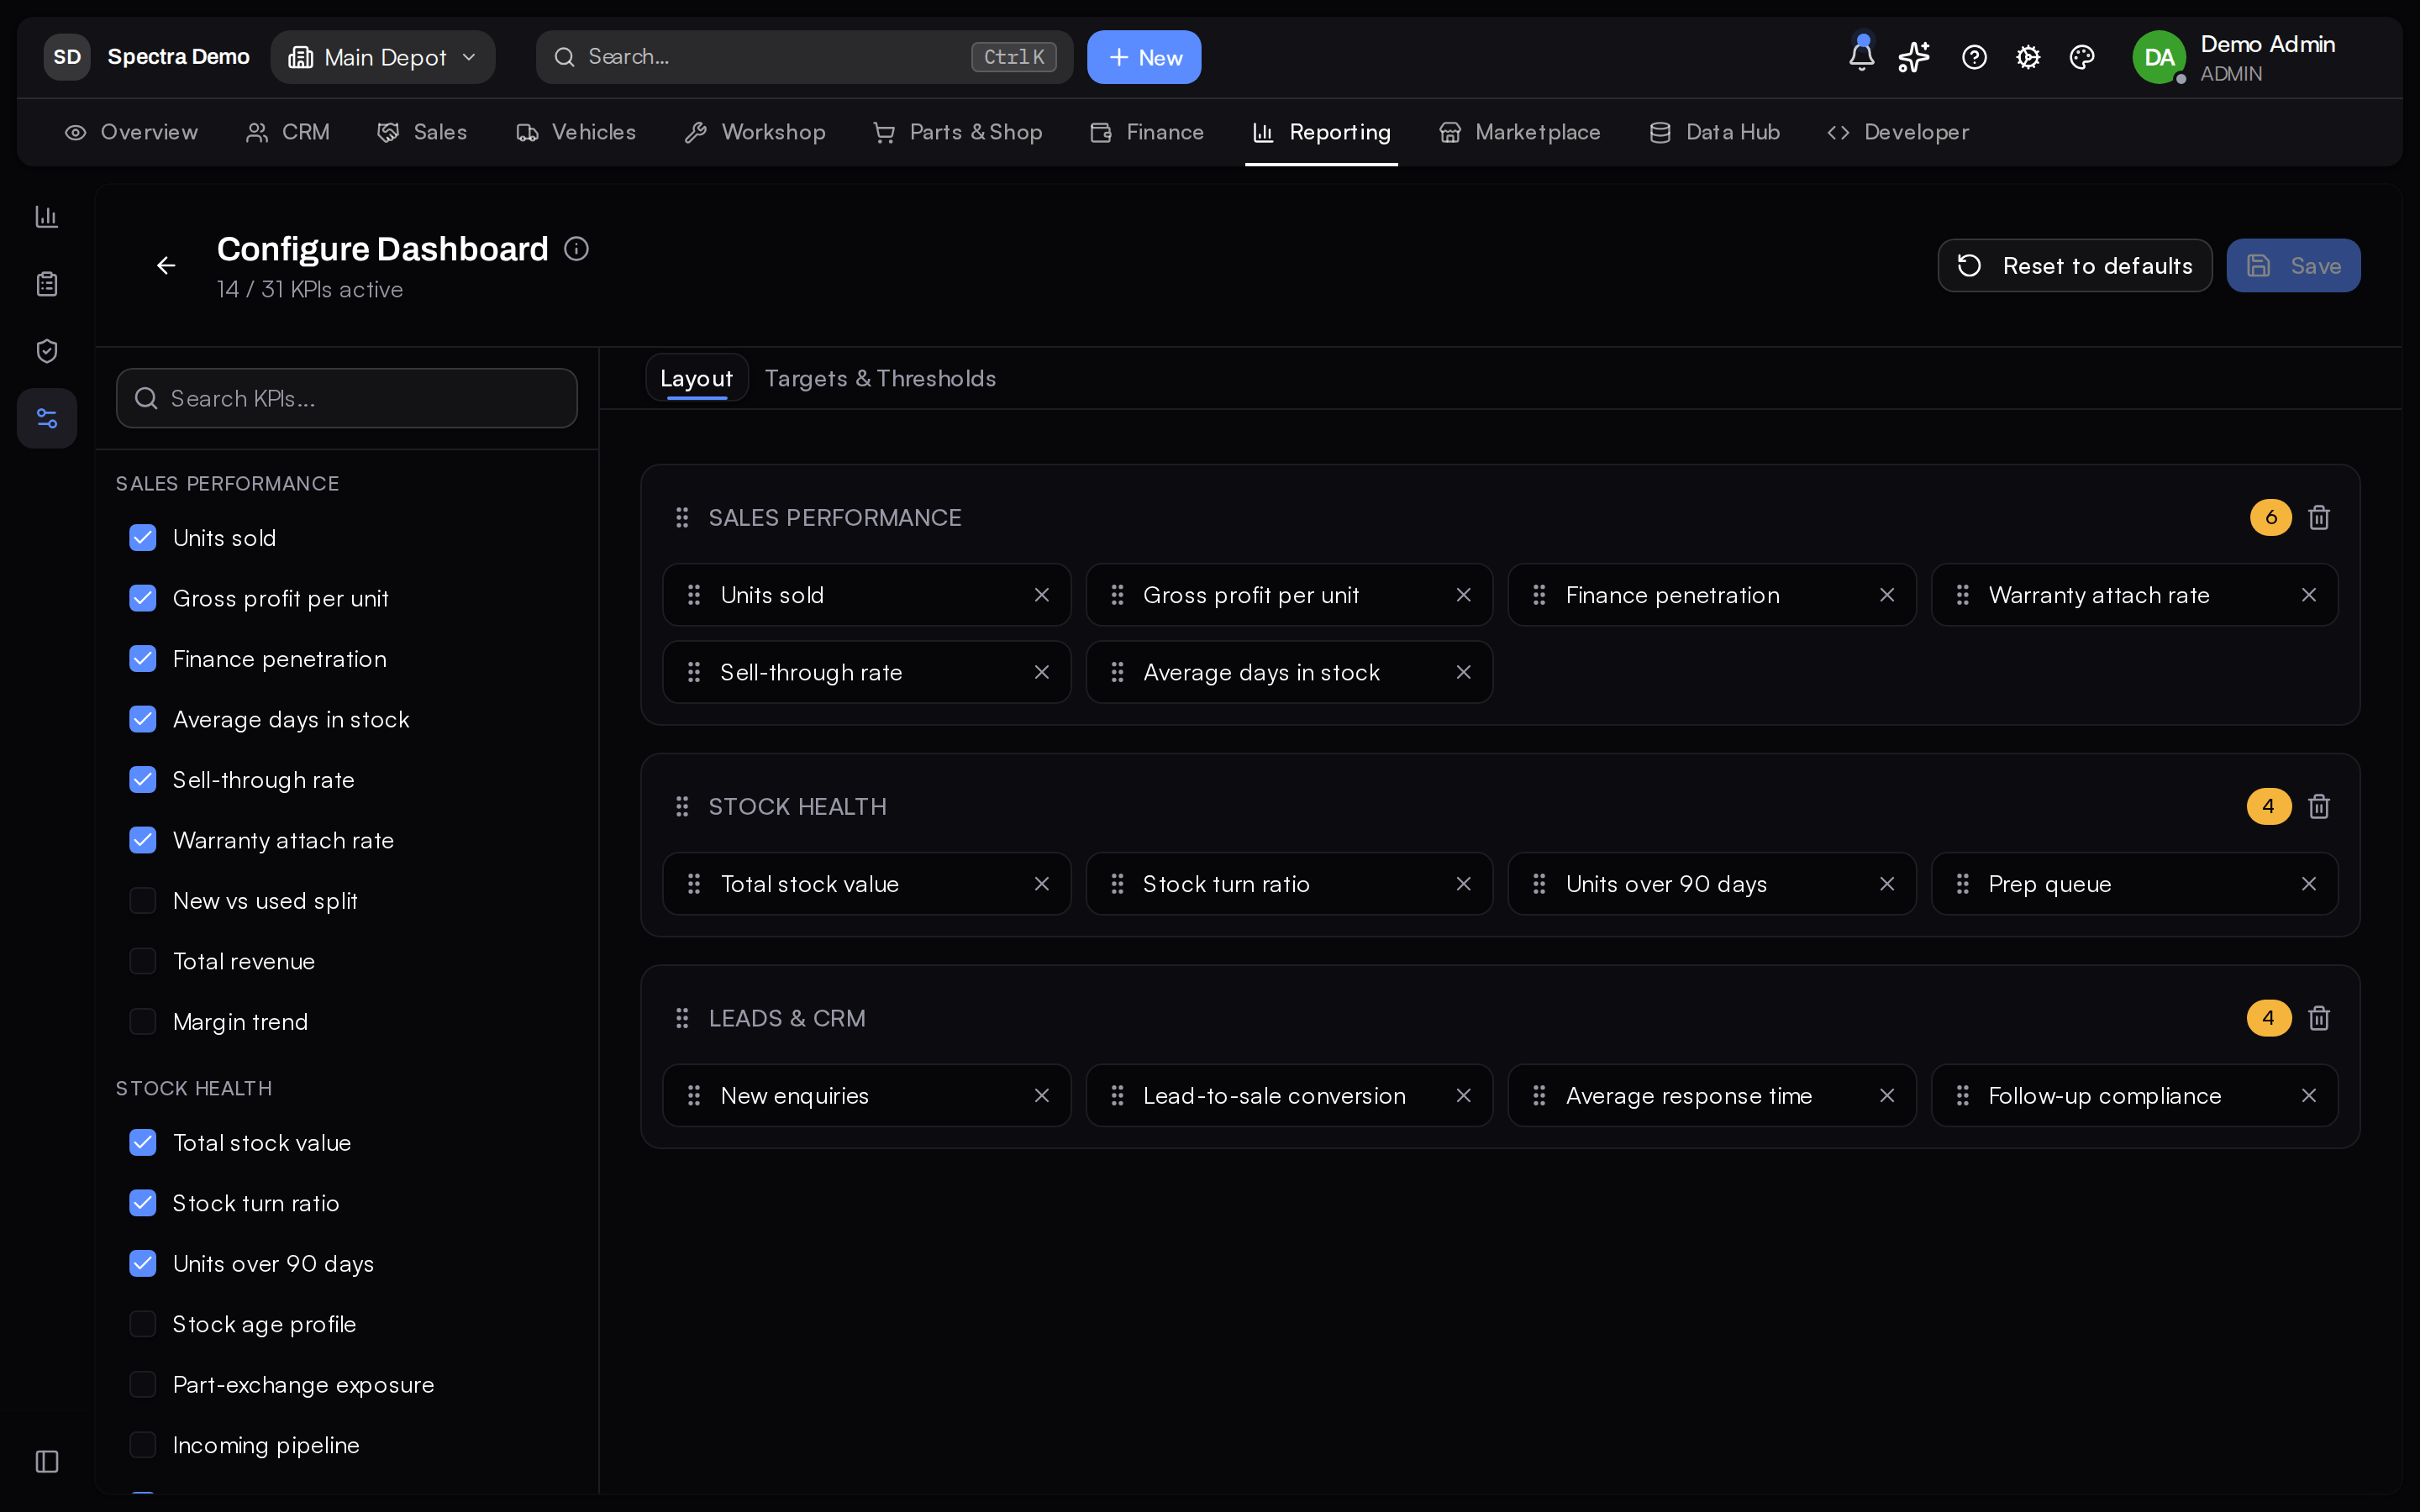Remove the Prep queue card
The width and height of the screenshot is (2420, 1512).
click(x=2308, y=884)
